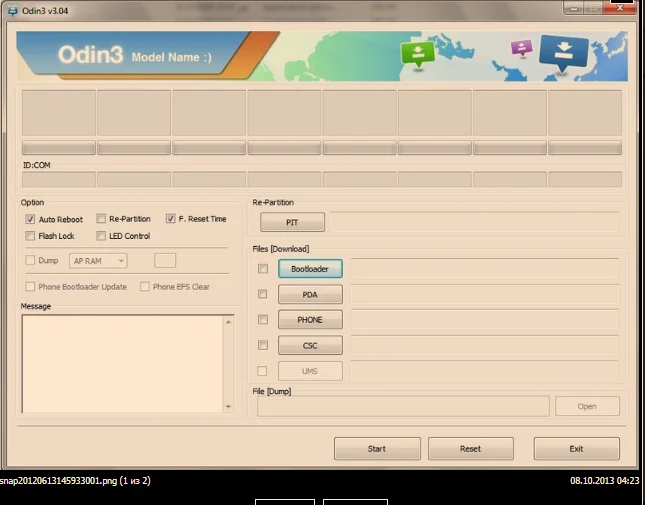
Task: Click the green download icon in banner
Action: point(415,53)
